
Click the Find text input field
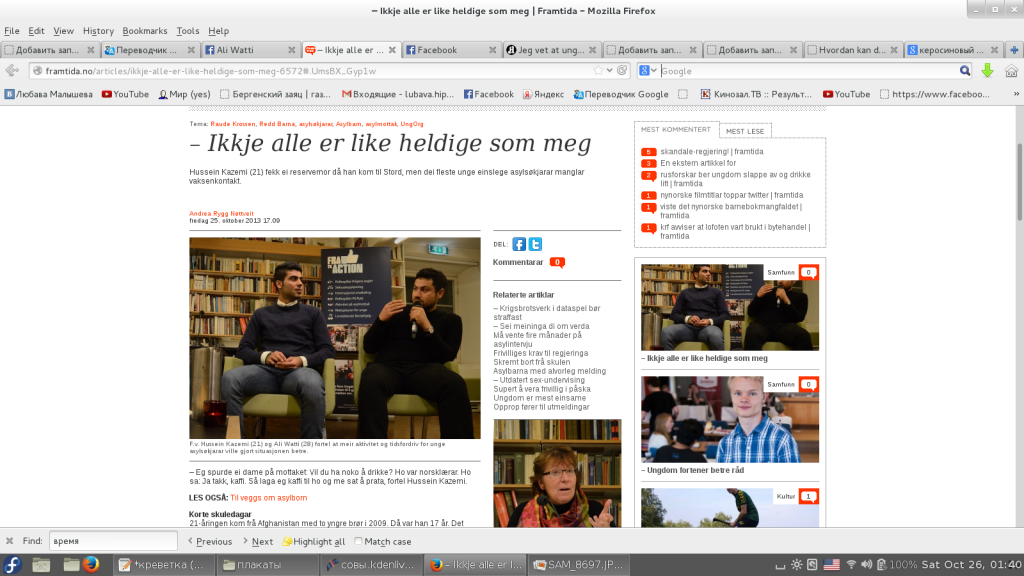[x=112, y=541]
